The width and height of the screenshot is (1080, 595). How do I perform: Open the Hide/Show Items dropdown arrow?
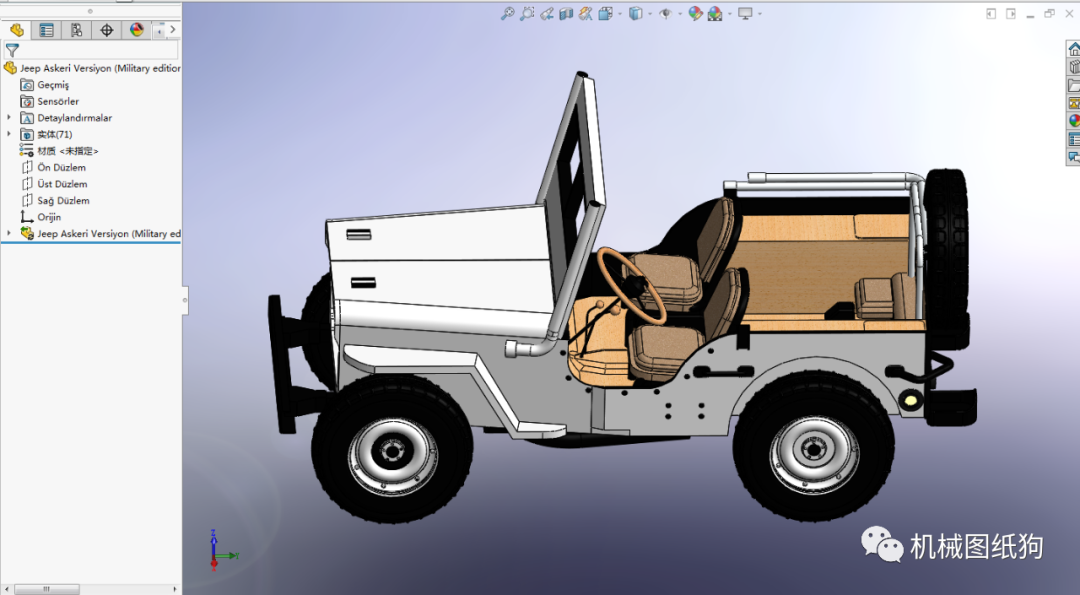[x=680, y=14]
